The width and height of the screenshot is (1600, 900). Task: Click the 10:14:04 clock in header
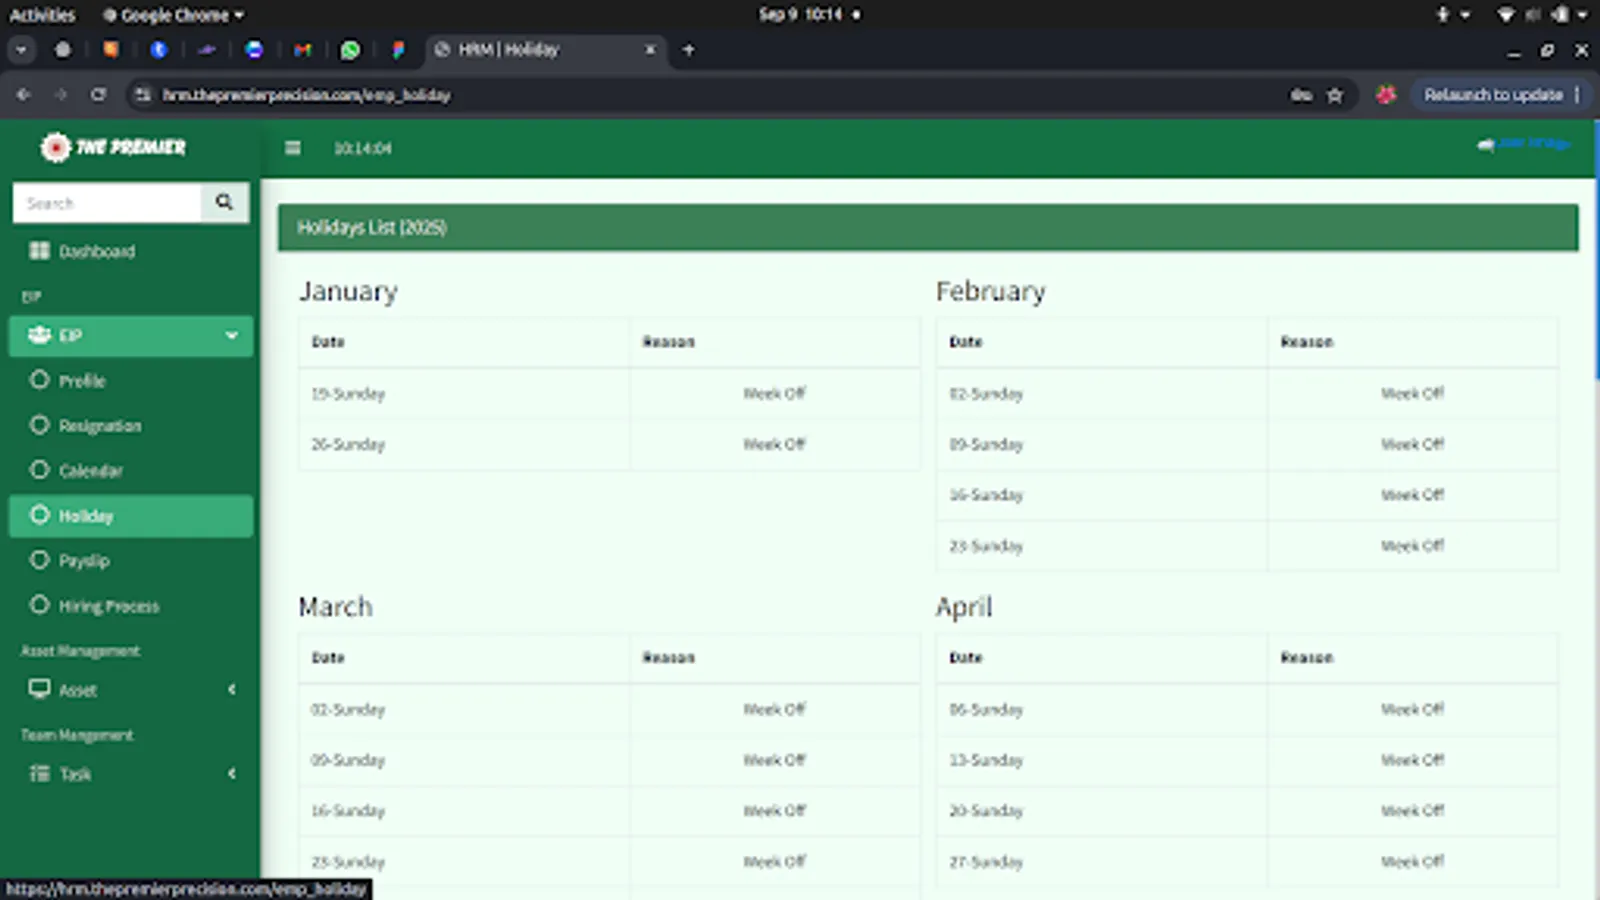363,148
